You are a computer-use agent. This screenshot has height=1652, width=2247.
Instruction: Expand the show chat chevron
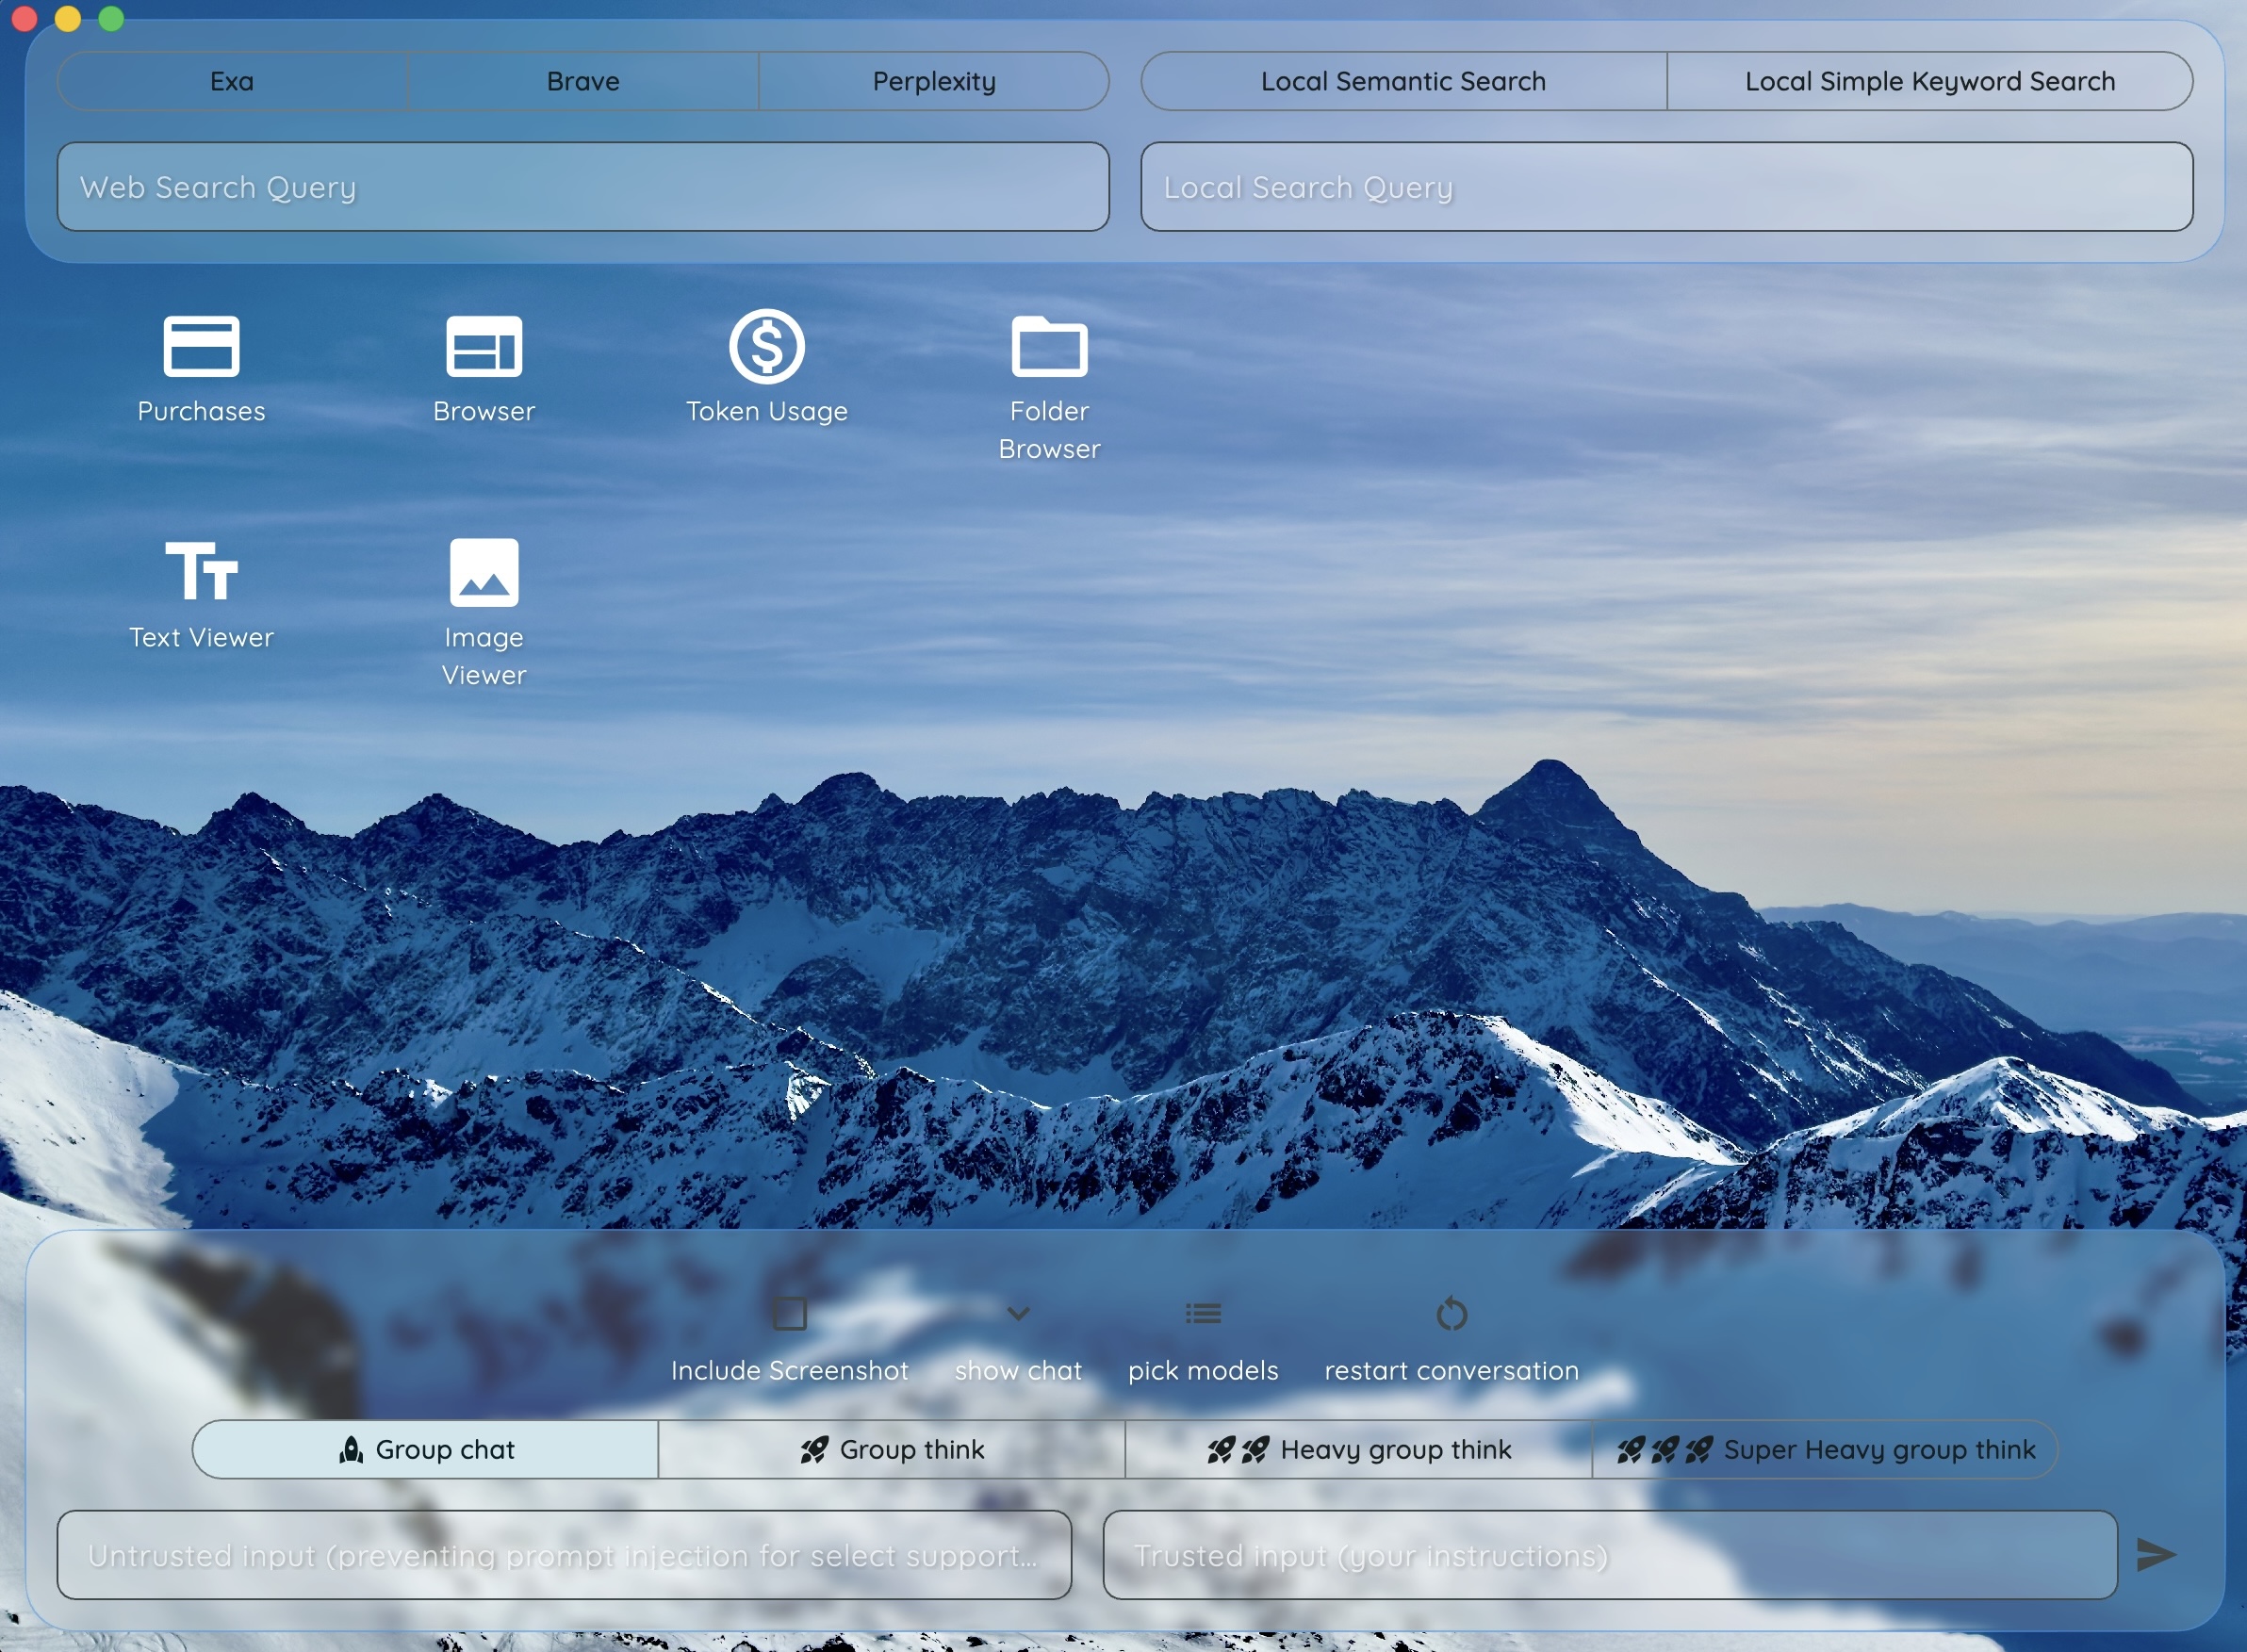point(1018,1314)
